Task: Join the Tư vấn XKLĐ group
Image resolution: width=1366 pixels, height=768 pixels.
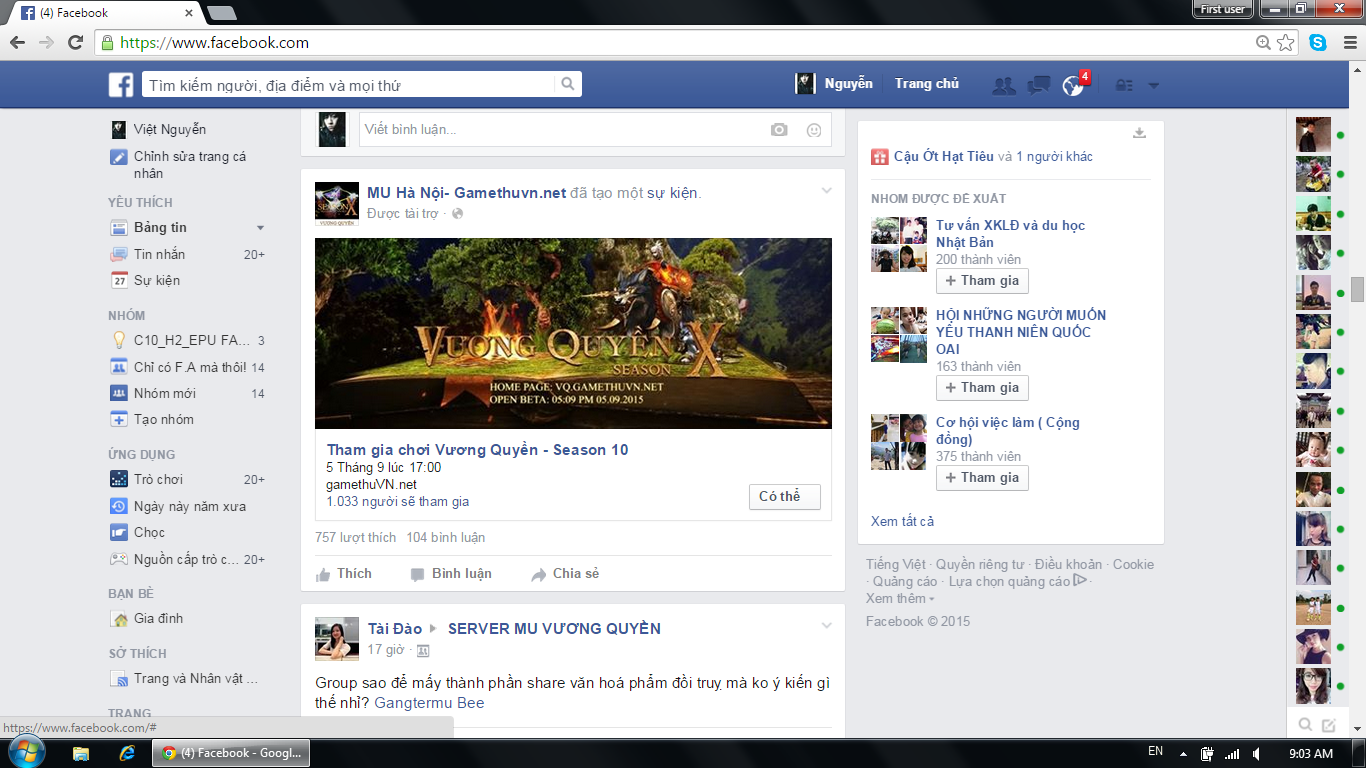Action: (x=982, y=281)
